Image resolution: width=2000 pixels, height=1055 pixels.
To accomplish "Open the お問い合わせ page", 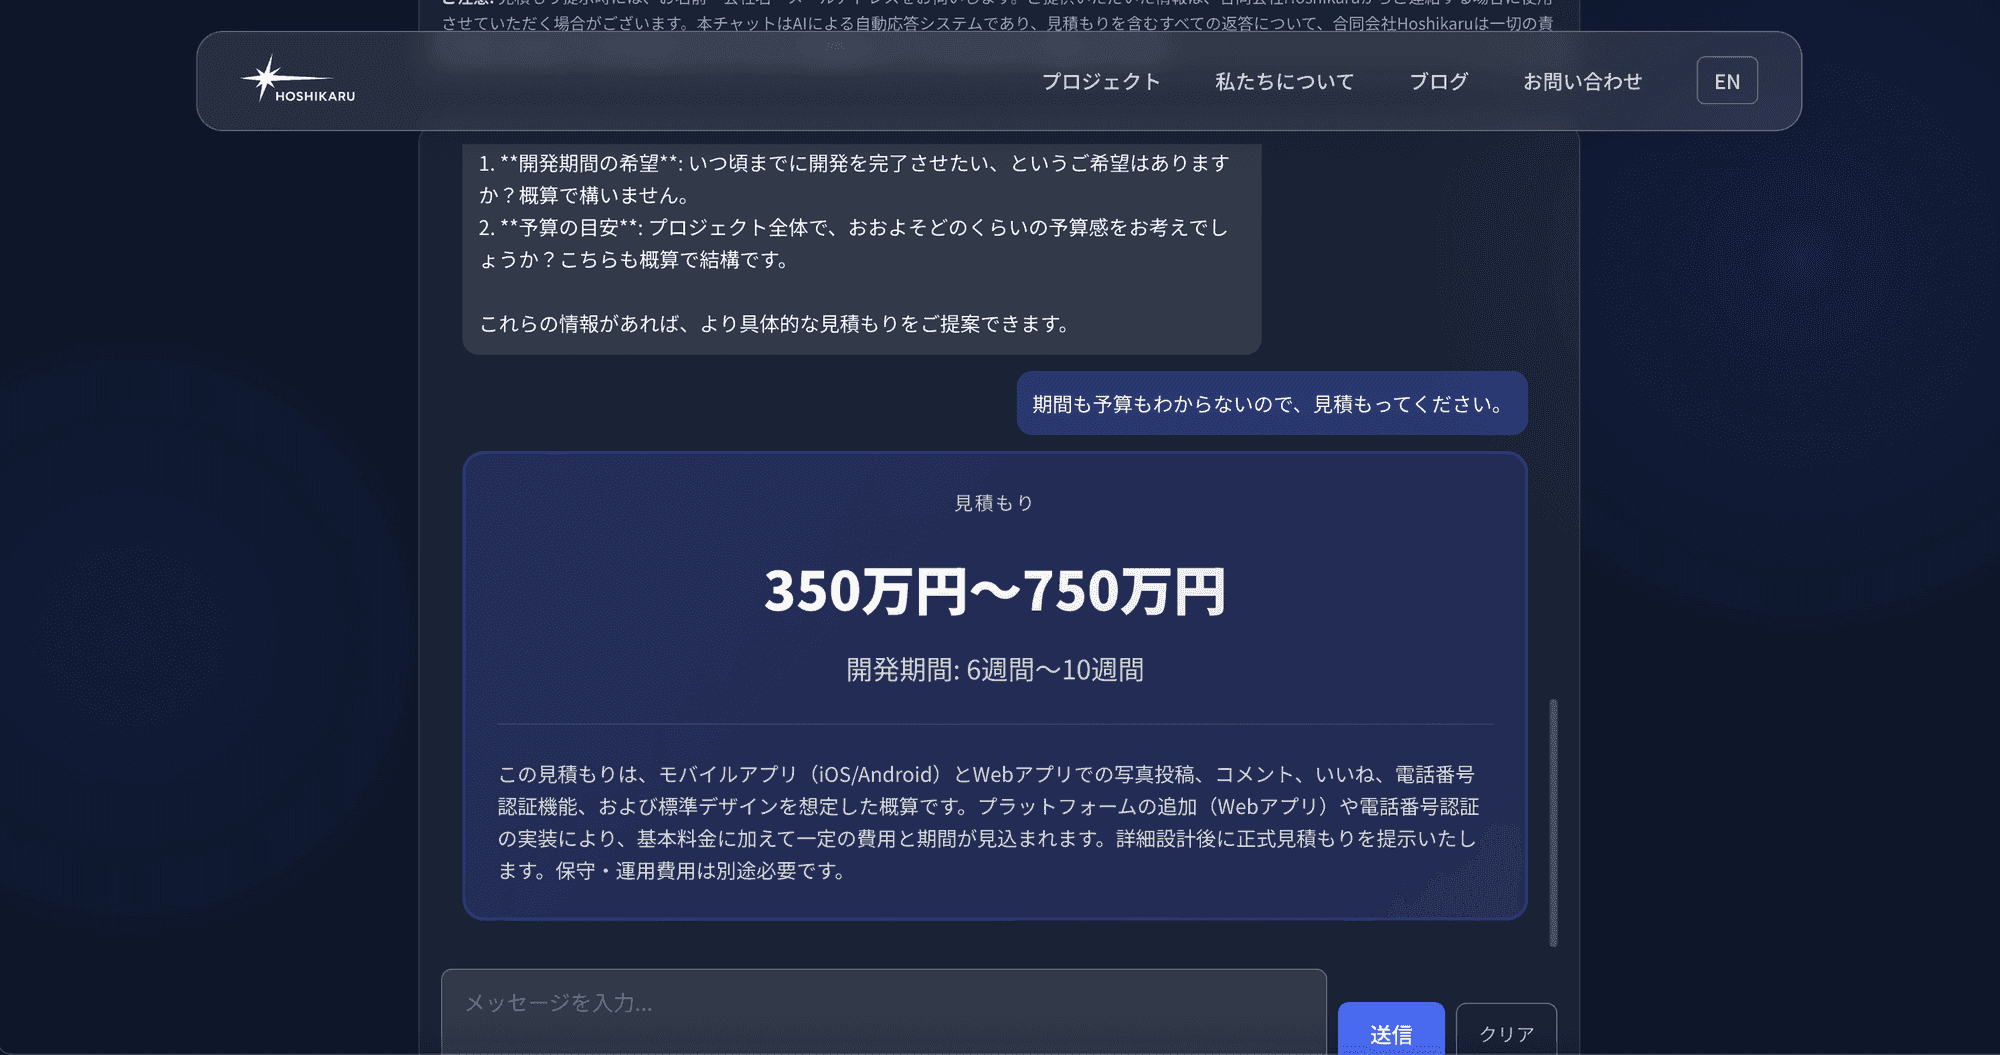I will (x=1582, y=81).
